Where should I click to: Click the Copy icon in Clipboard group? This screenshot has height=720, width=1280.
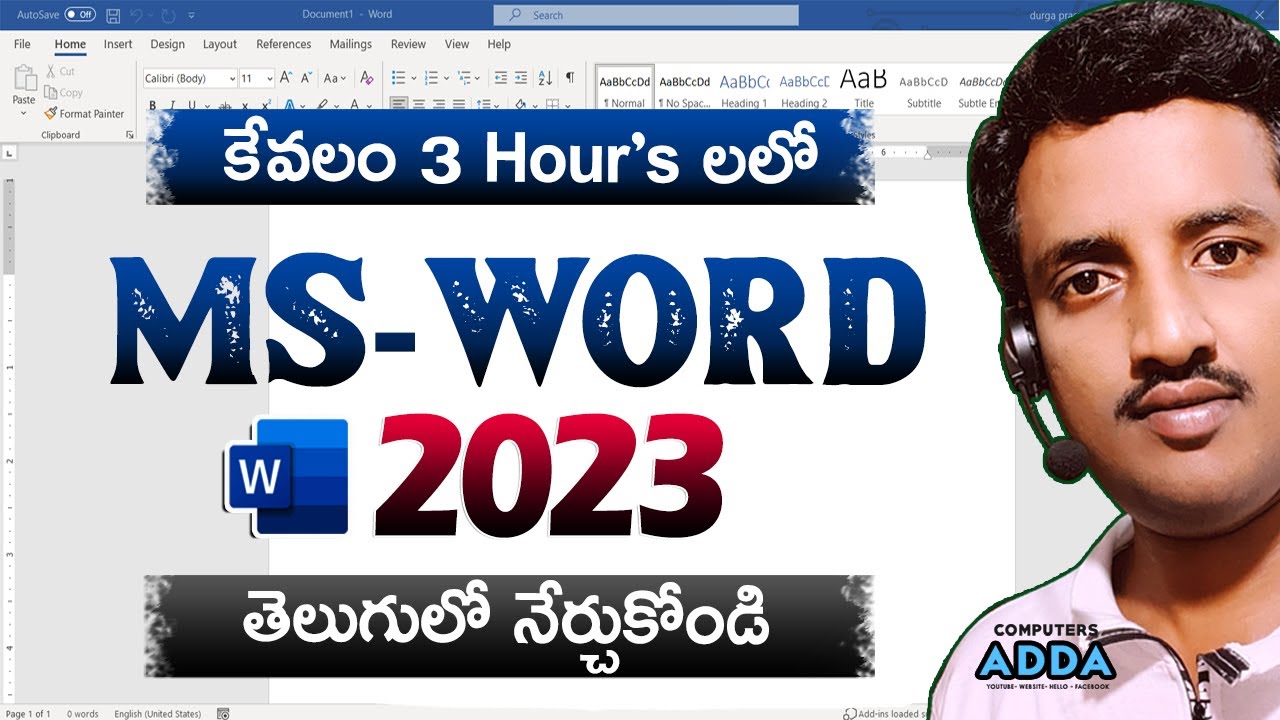[x=50, y=92]
